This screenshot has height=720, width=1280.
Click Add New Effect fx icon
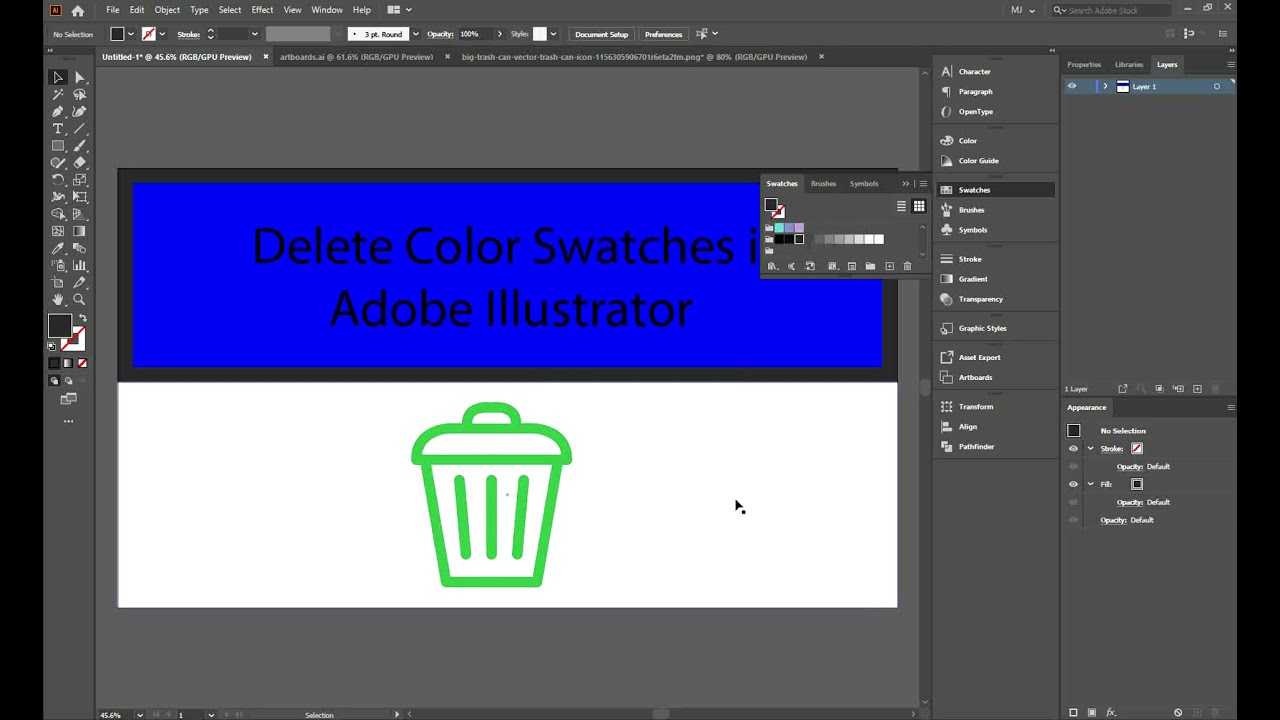point(1111,712)
